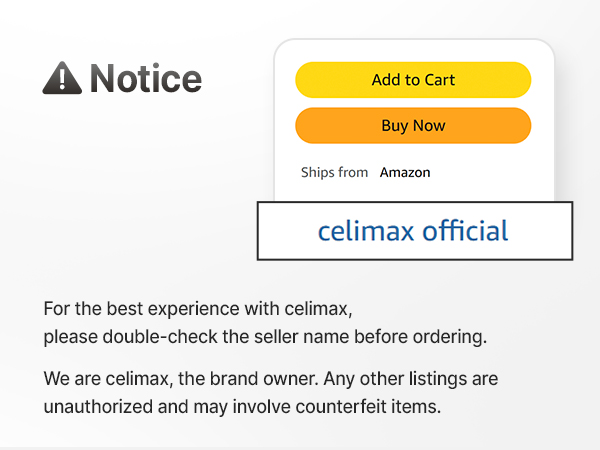Screen dimensions: 600x450
Task: Click the phrase 'before ordering'
Action: pyautogui.click(x=420, y=337)
